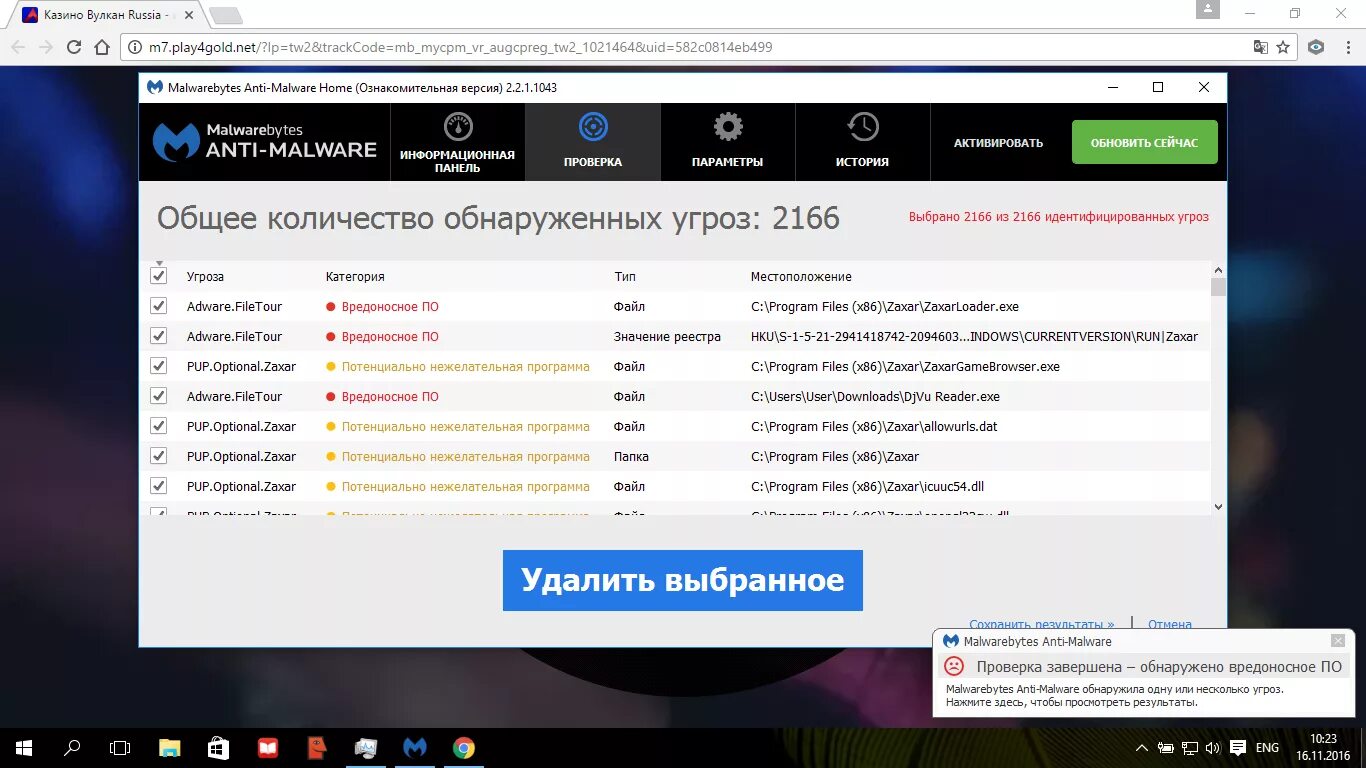Click the Chrome back arrow

(18, 47)
